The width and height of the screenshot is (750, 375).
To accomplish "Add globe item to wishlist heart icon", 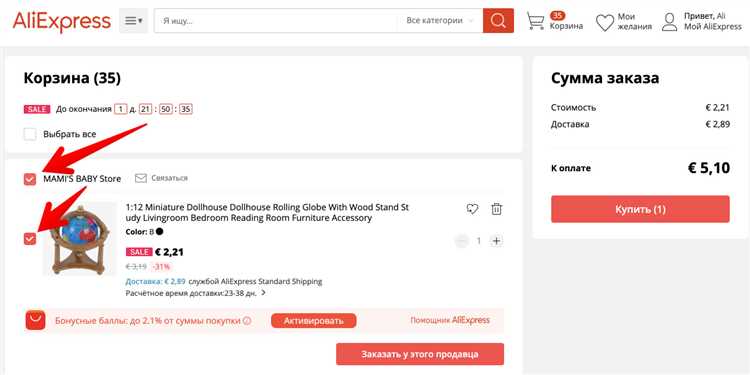I will (x=472, y=209).
